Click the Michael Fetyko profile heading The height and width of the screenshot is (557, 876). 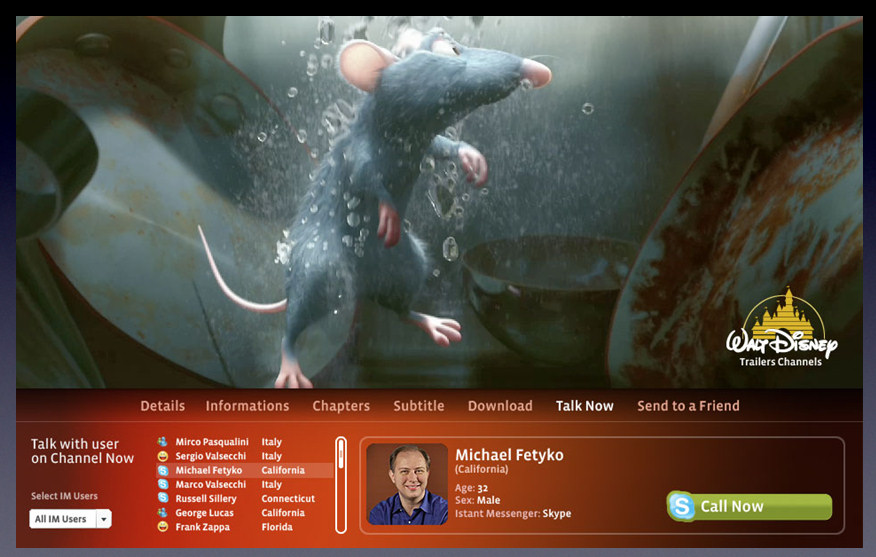[509, 455]
